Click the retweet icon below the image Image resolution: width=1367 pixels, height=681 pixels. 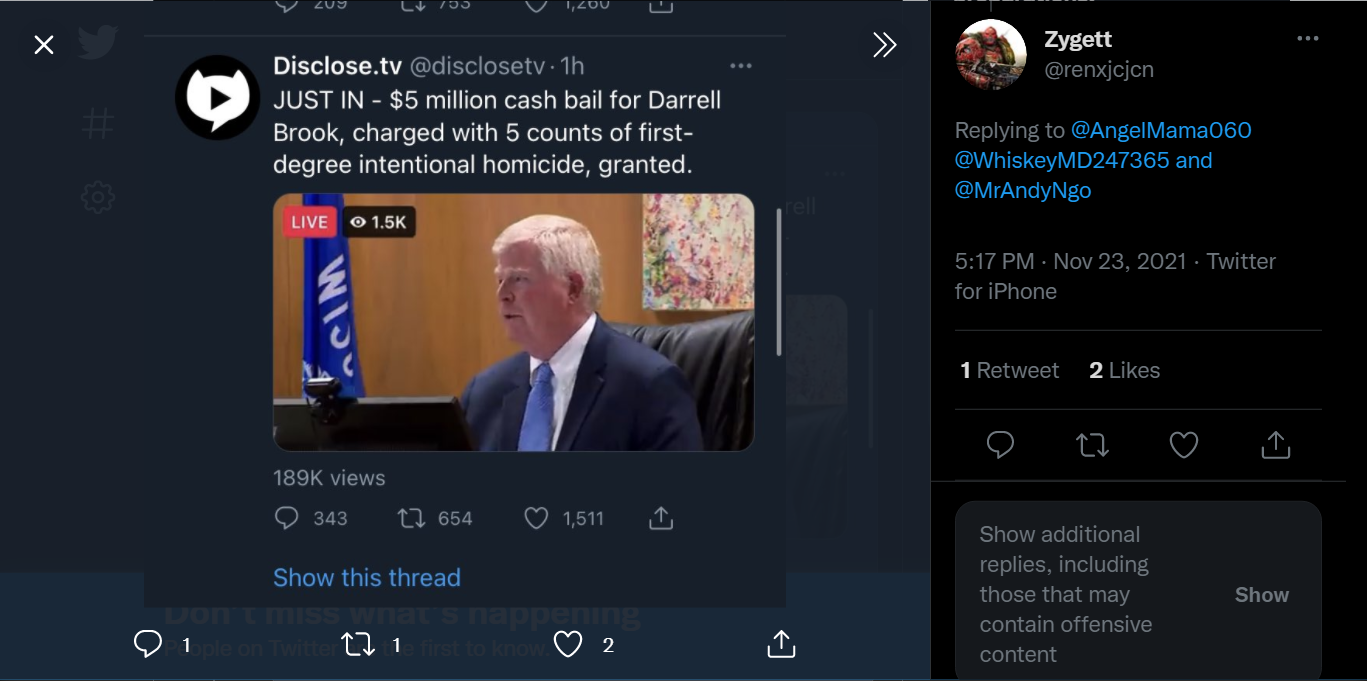click(x=358, y=644)
